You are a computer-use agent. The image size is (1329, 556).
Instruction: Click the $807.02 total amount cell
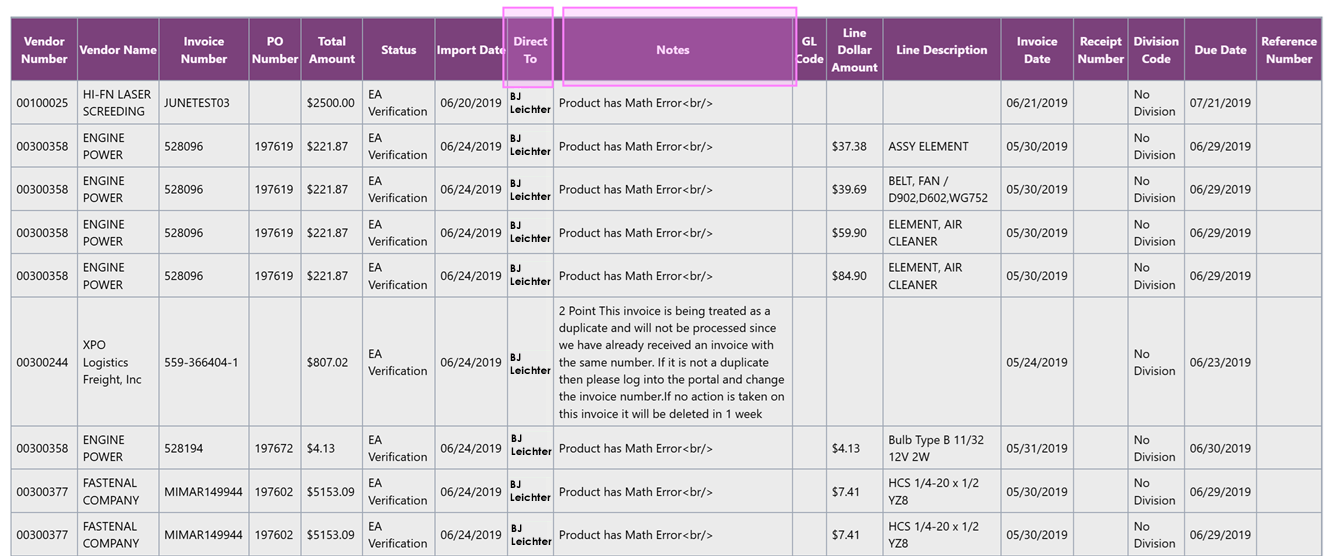(x=327, y=362)
